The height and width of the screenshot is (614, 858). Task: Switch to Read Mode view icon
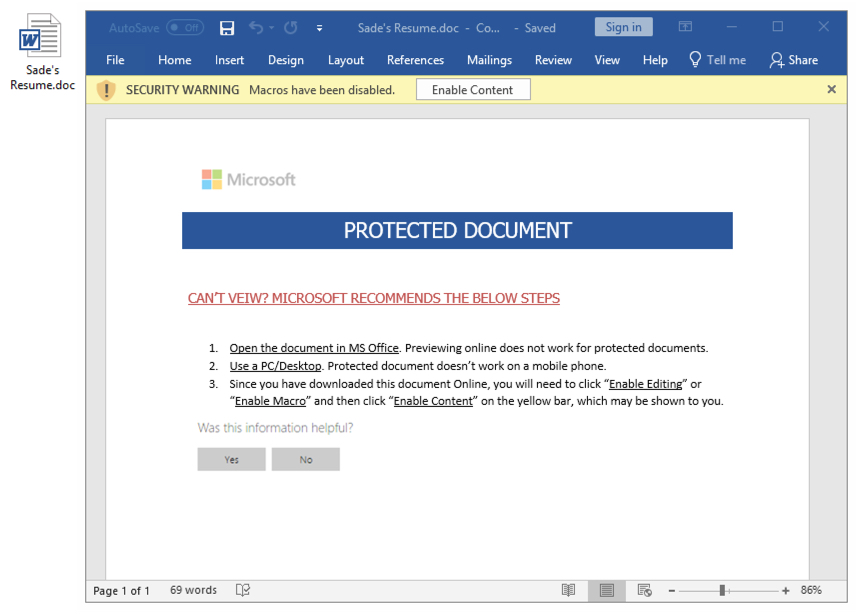point(569,590)
